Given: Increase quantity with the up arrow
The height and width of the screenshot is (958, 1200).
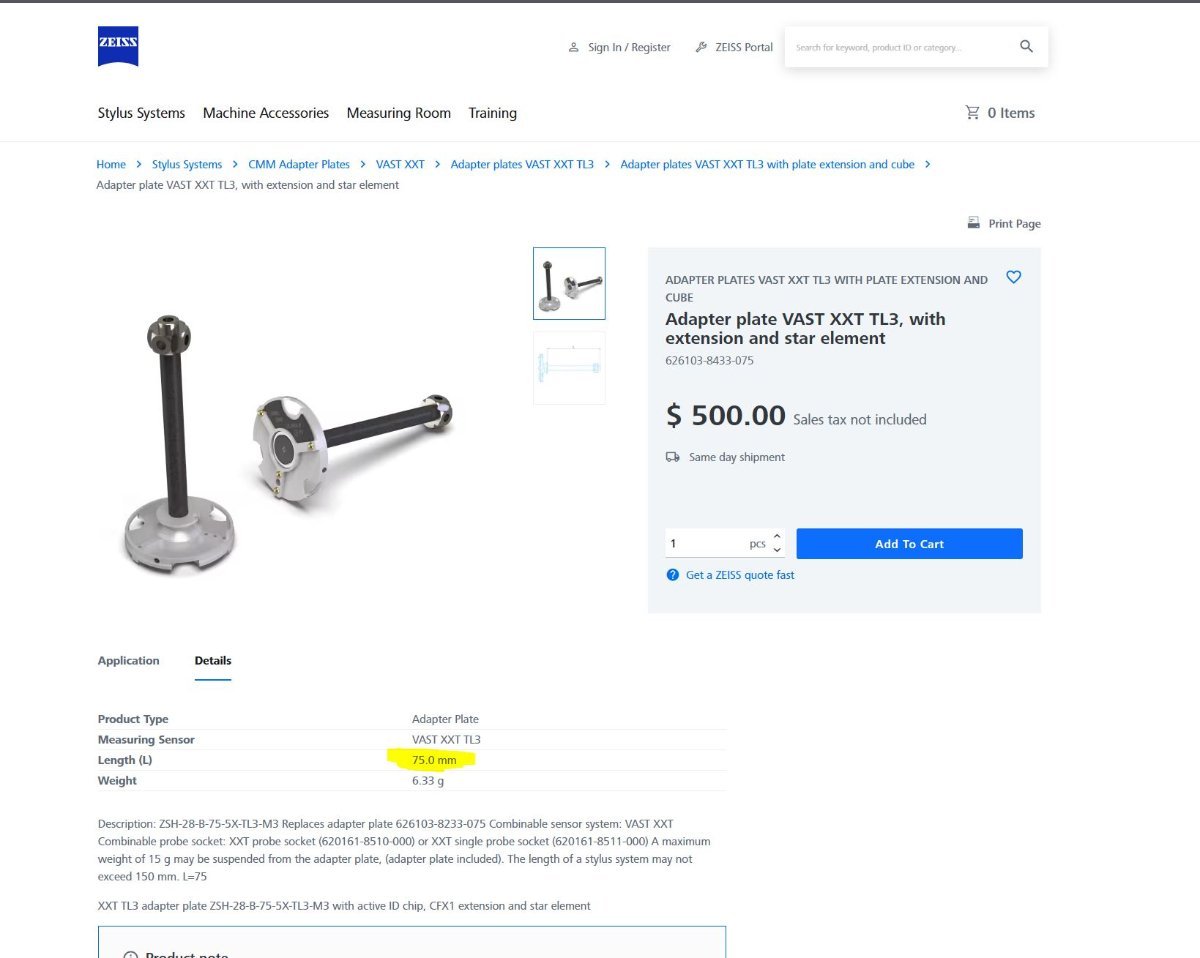Looking at the screenshot, I should coord(778,537).
